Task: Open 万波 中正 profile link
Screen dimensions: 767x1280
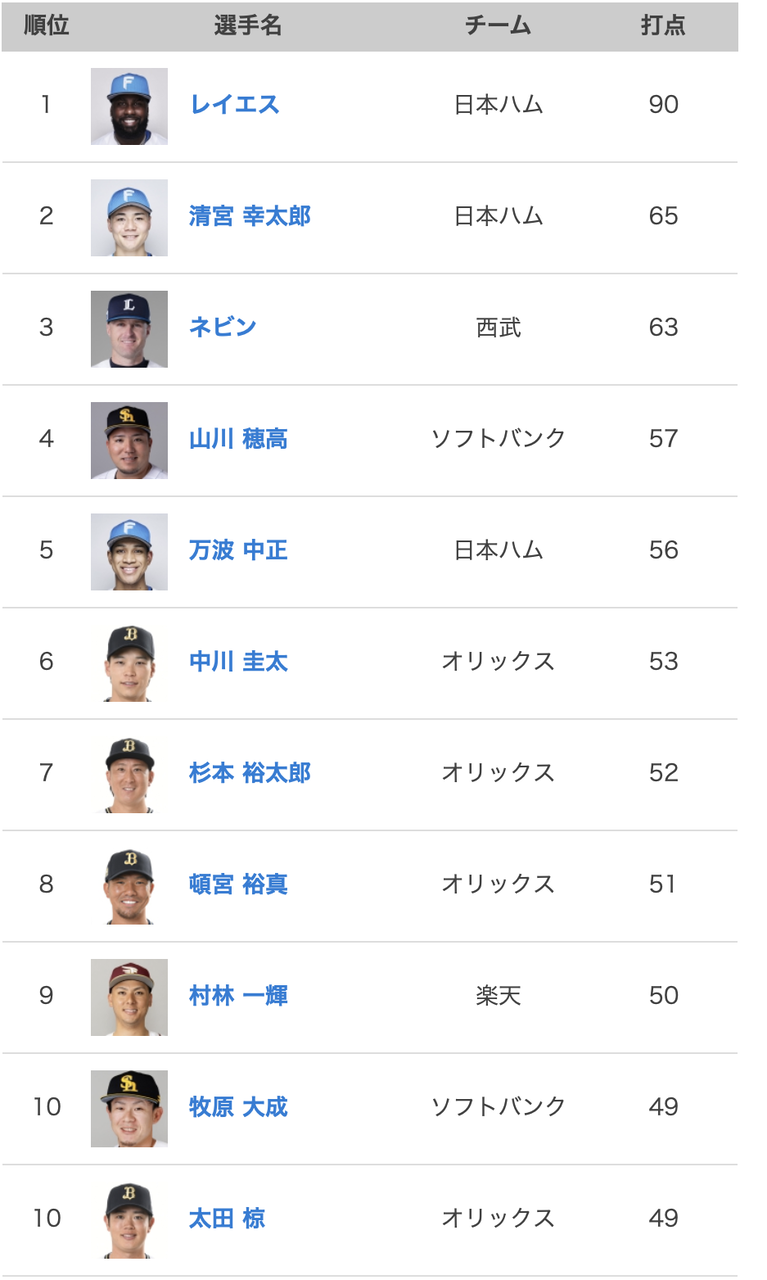Action: [x=239, y=550]
